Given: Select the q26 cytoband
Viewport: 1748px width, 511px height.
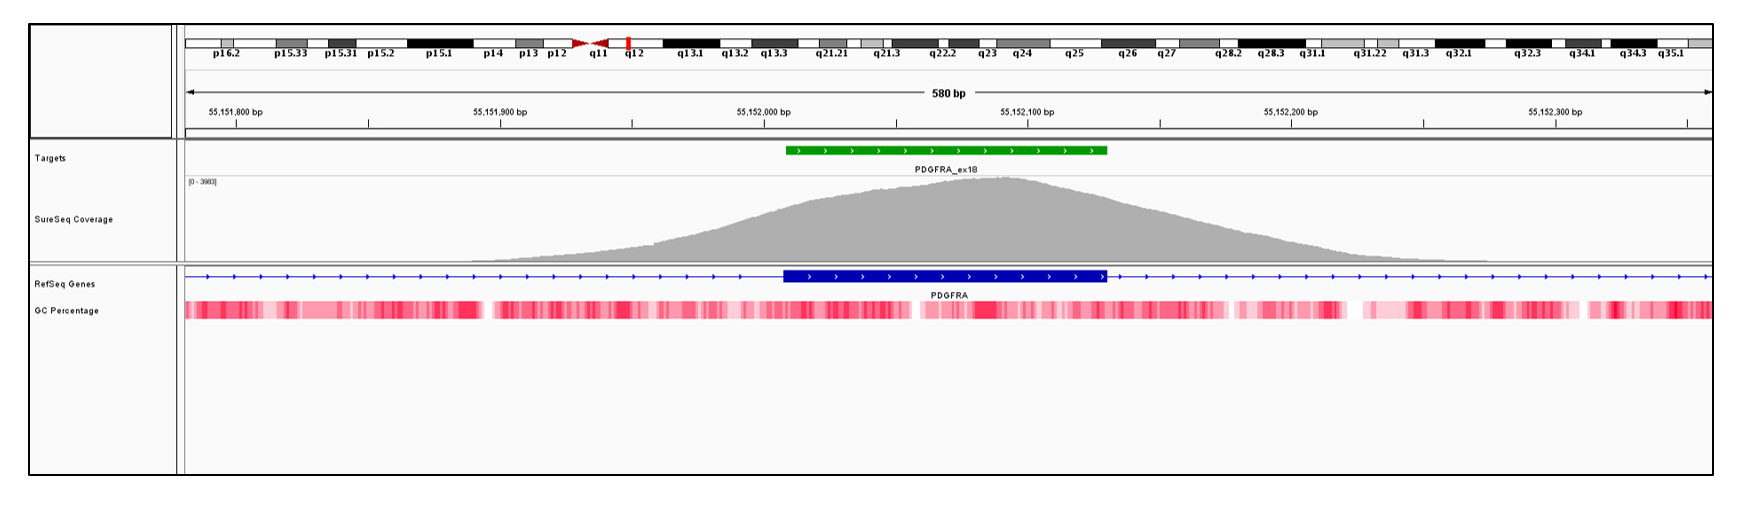Looking at the screenshot, I should tap(1128, 53).
